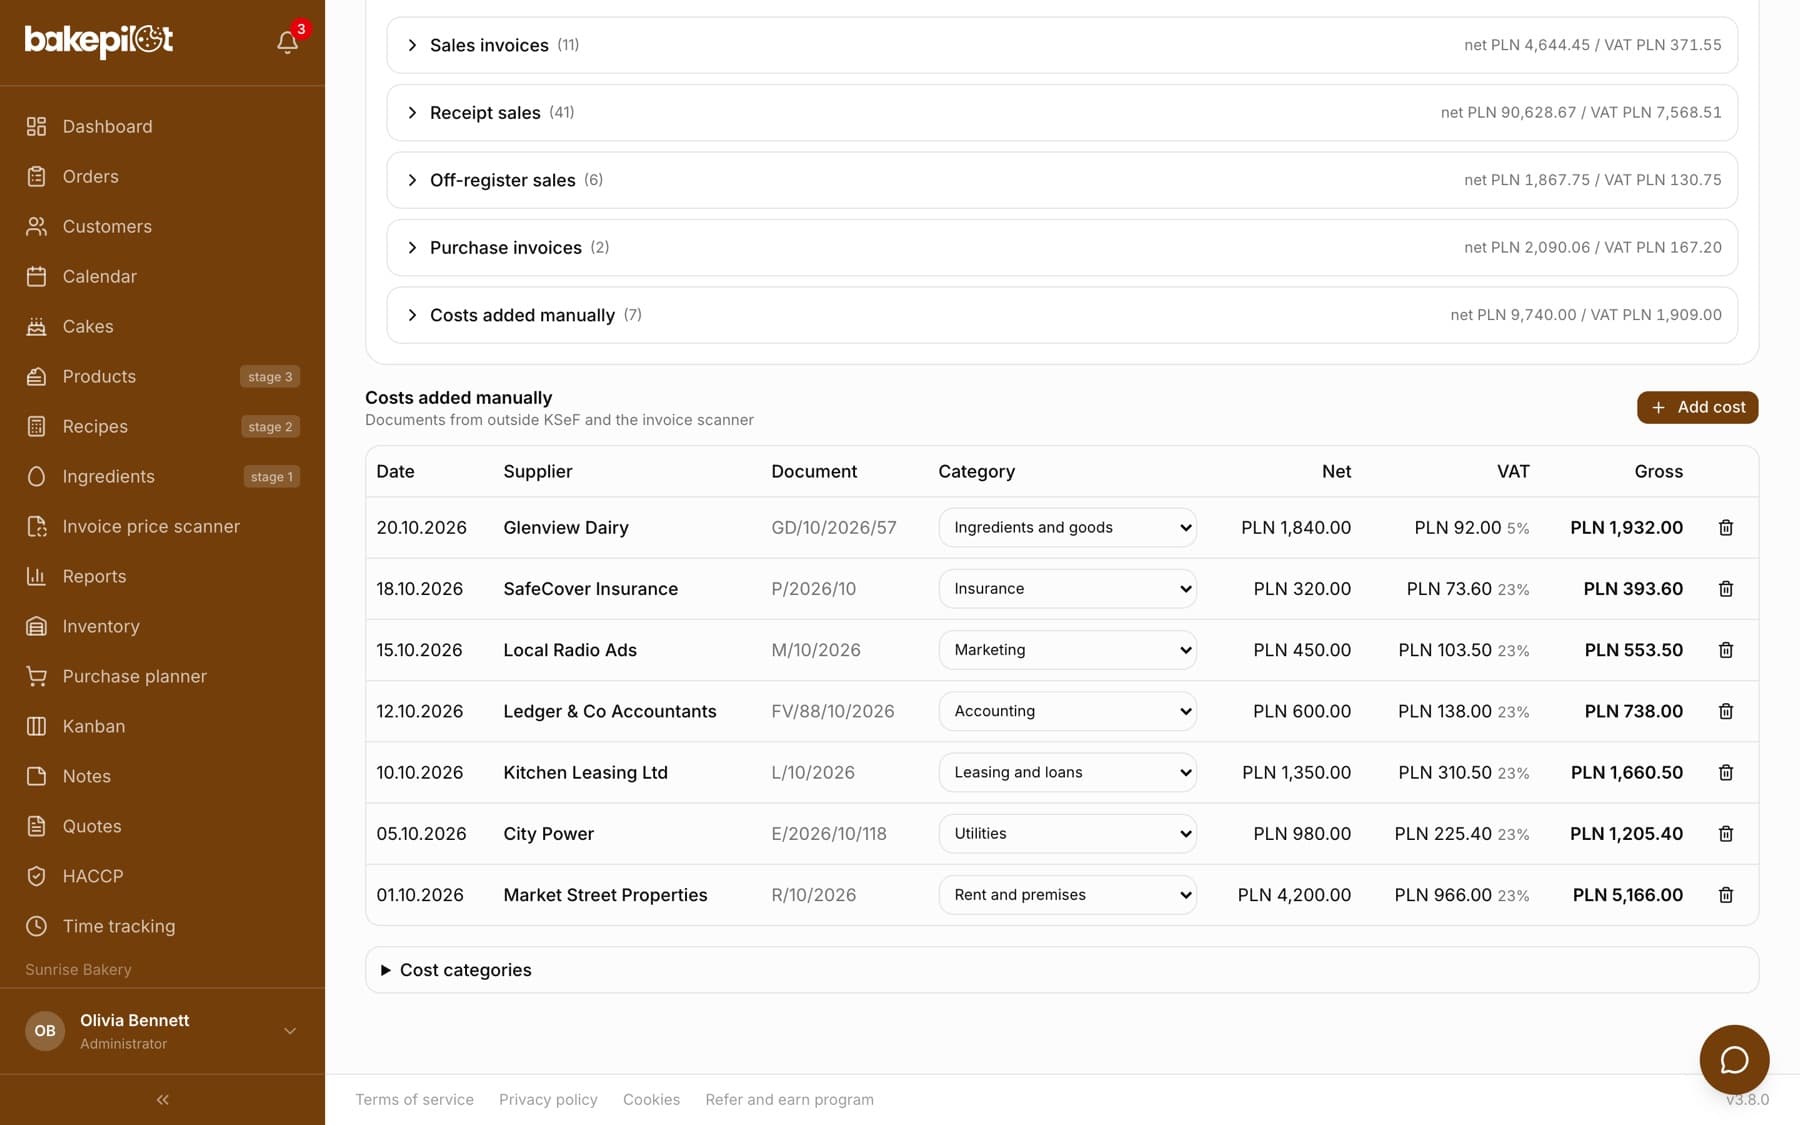Delete the Glenview Dairy cost row
Screen dimensions: 1800x1125
[x=1725, y=527]
